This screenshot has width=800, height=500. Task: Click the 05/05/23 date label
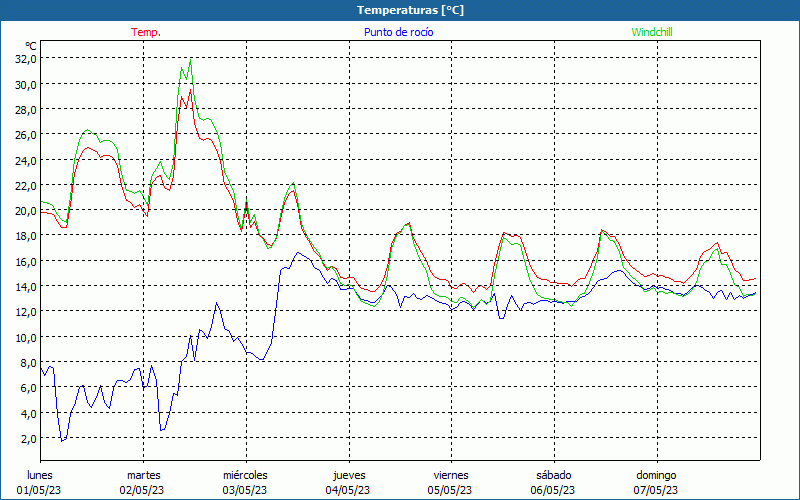(x=450, y=490)
